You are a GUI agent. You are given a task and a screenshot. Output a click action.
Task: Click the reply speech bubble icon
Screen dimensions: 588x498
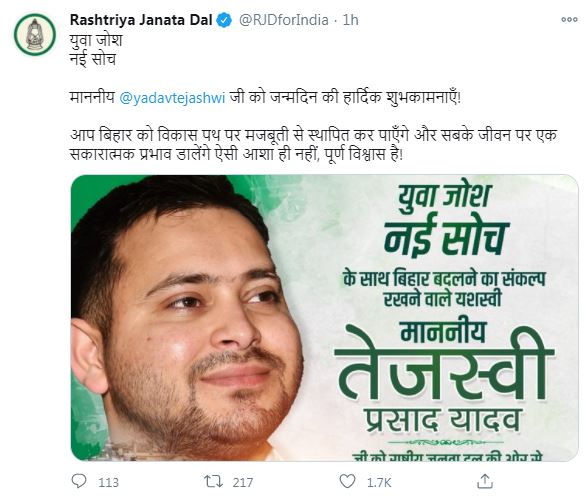pyautogui.click(x=79, y=481)
